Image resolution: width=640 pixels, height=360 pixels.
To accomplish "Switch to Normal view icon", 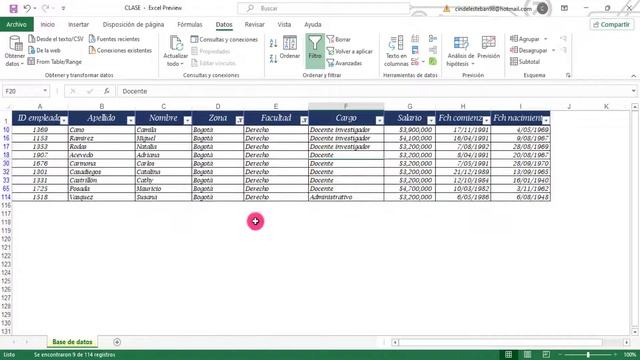I will [x=509, y=354].
